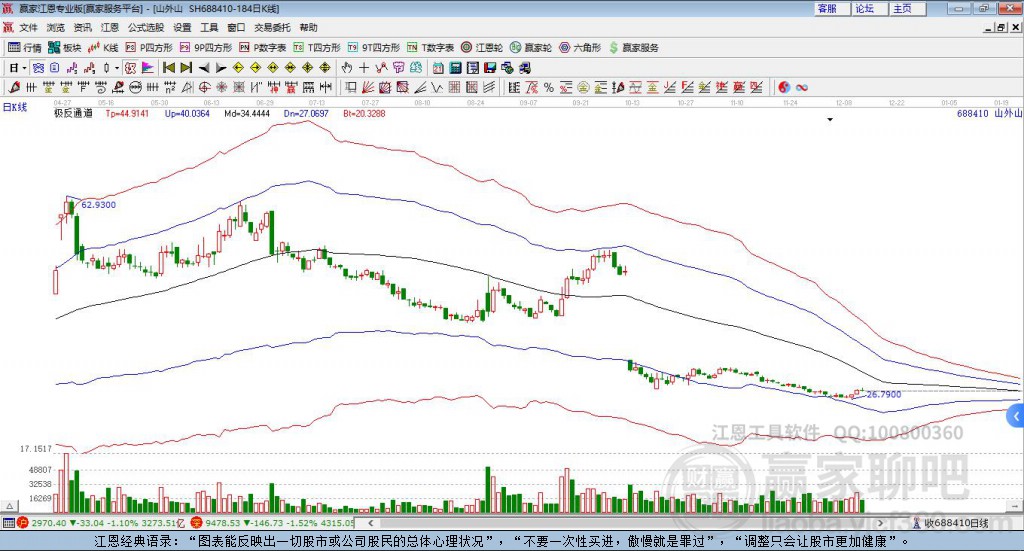
Task: Open the 9P四方形 tool
Action: [206, 48]
